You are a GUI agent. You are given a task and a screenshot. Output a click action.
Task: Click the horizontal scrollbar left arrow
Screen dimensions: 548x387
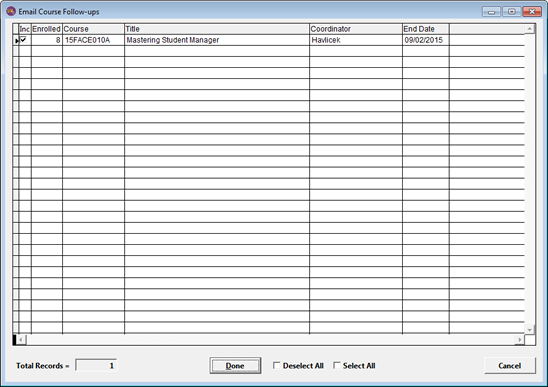click(x=21, y=339)
